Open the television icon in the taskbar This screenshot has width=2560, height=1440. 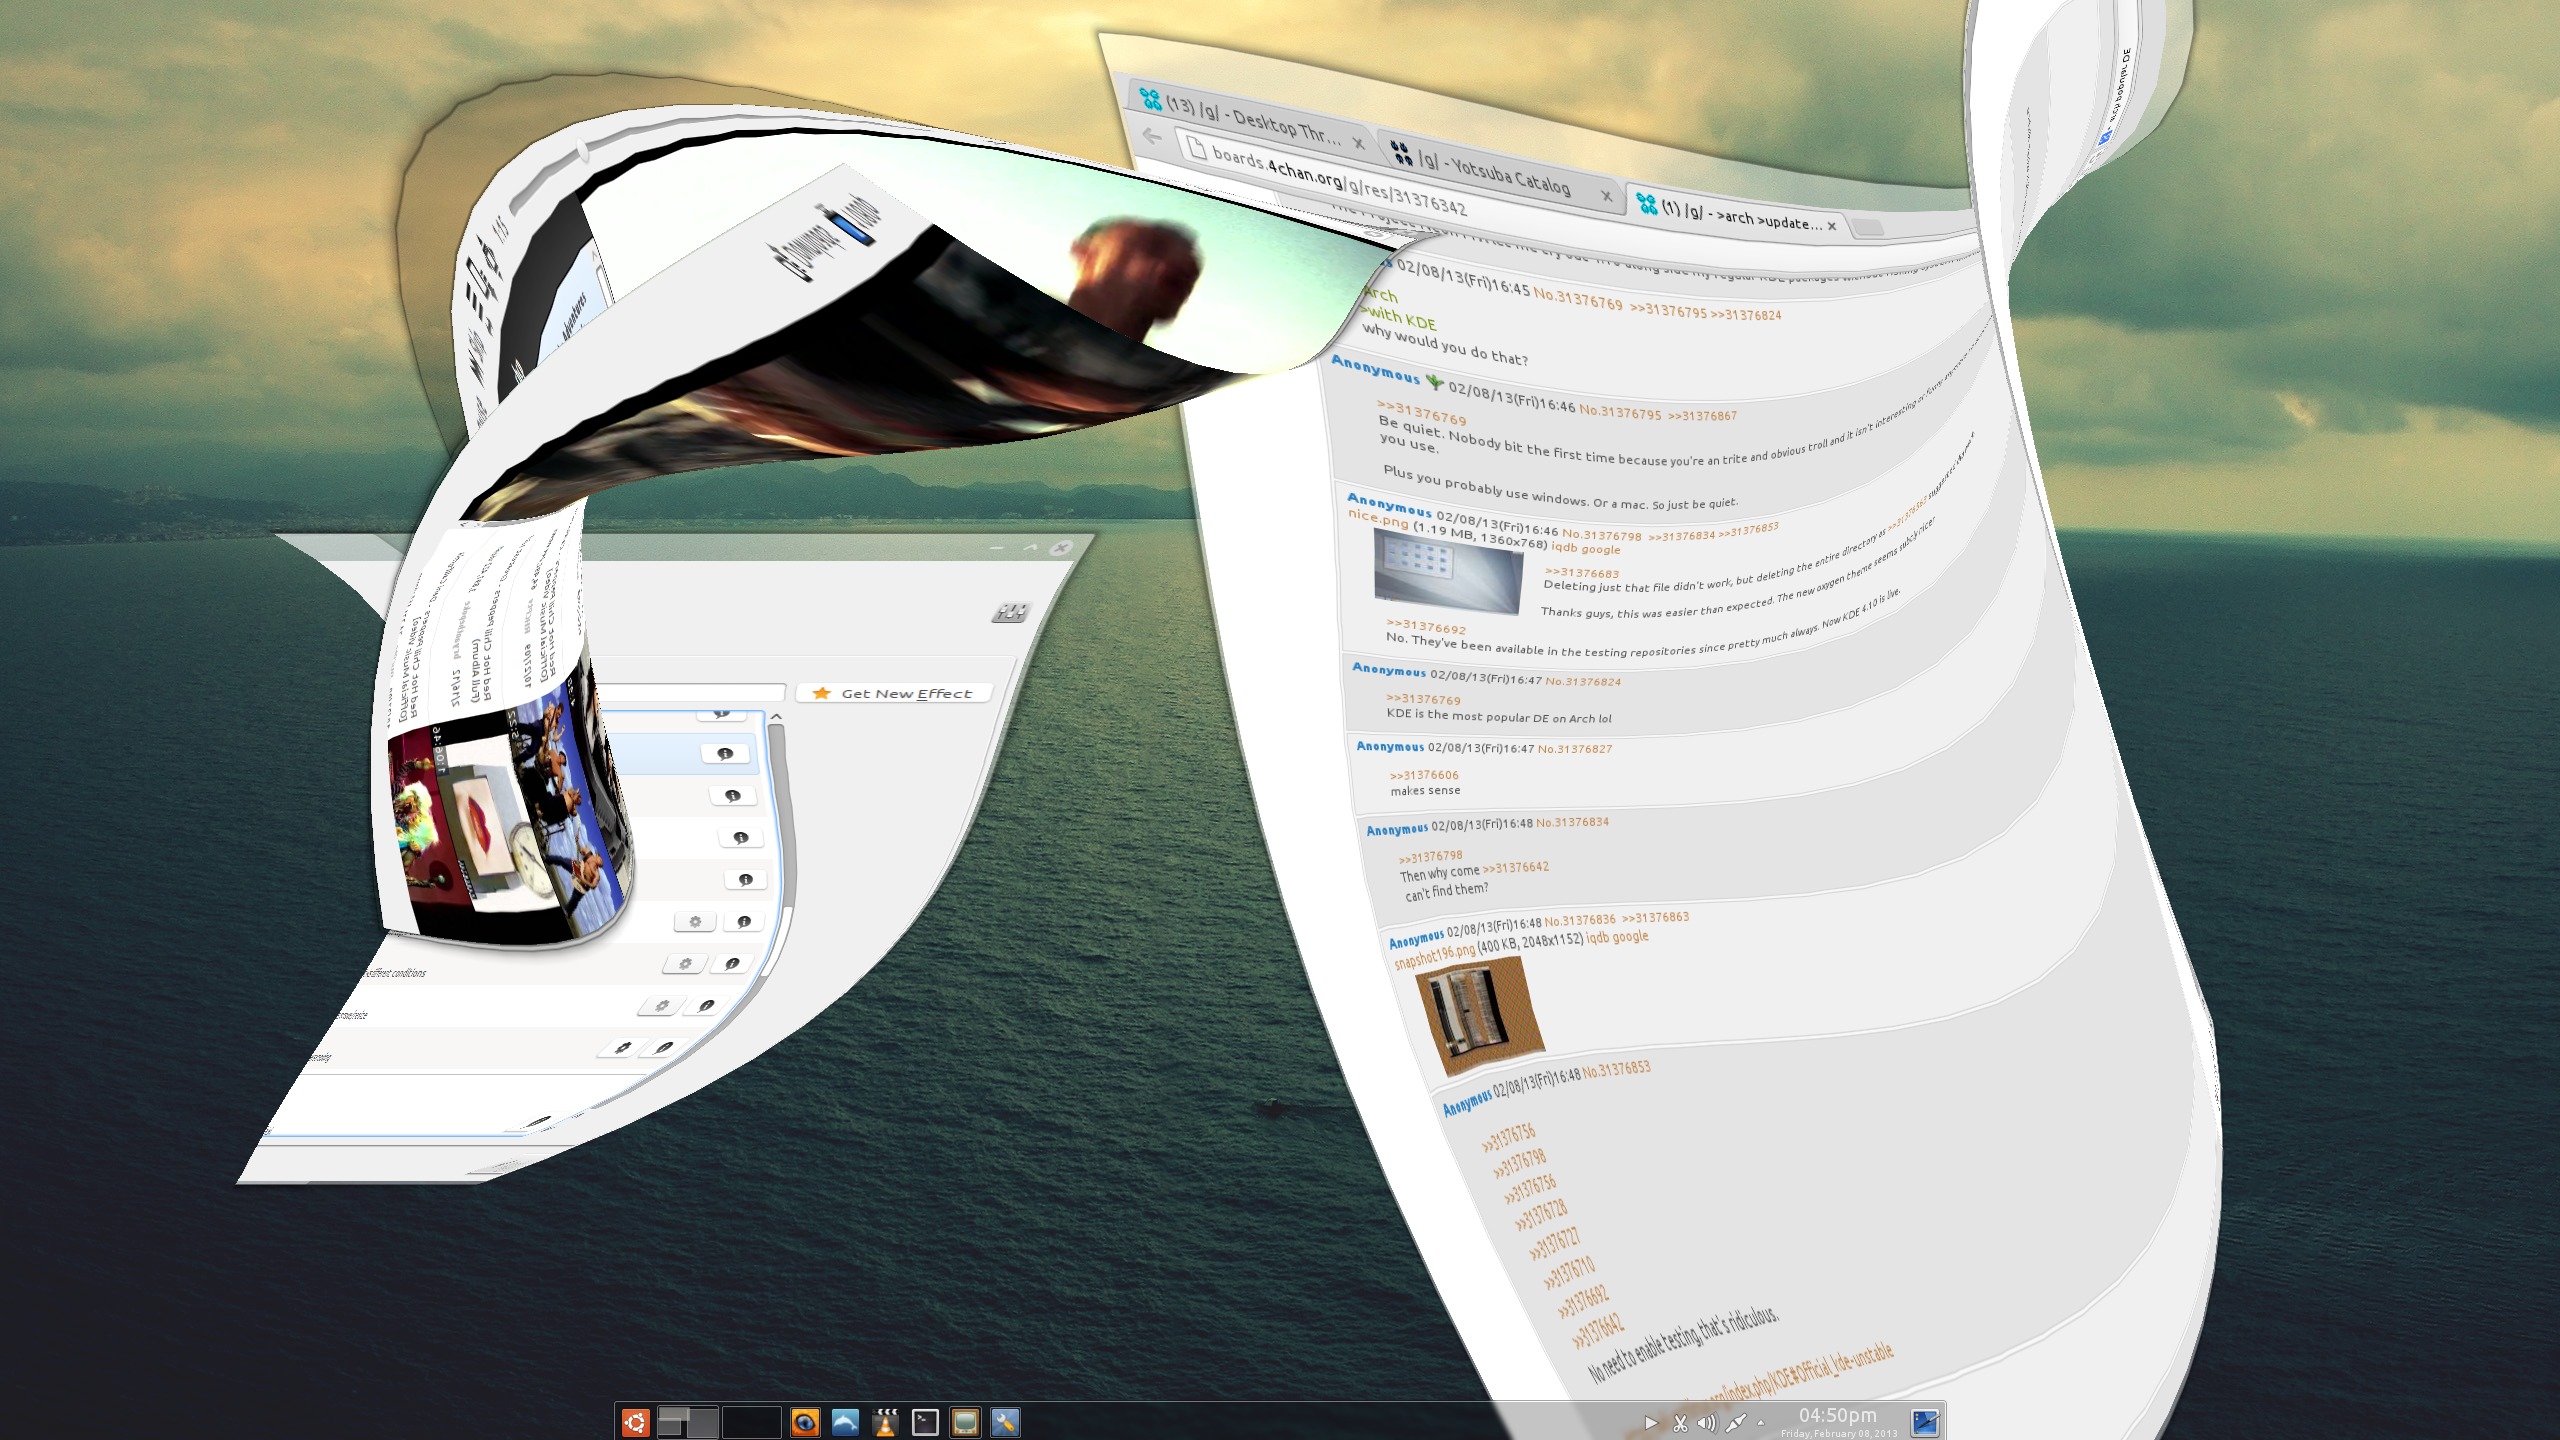965,1421
